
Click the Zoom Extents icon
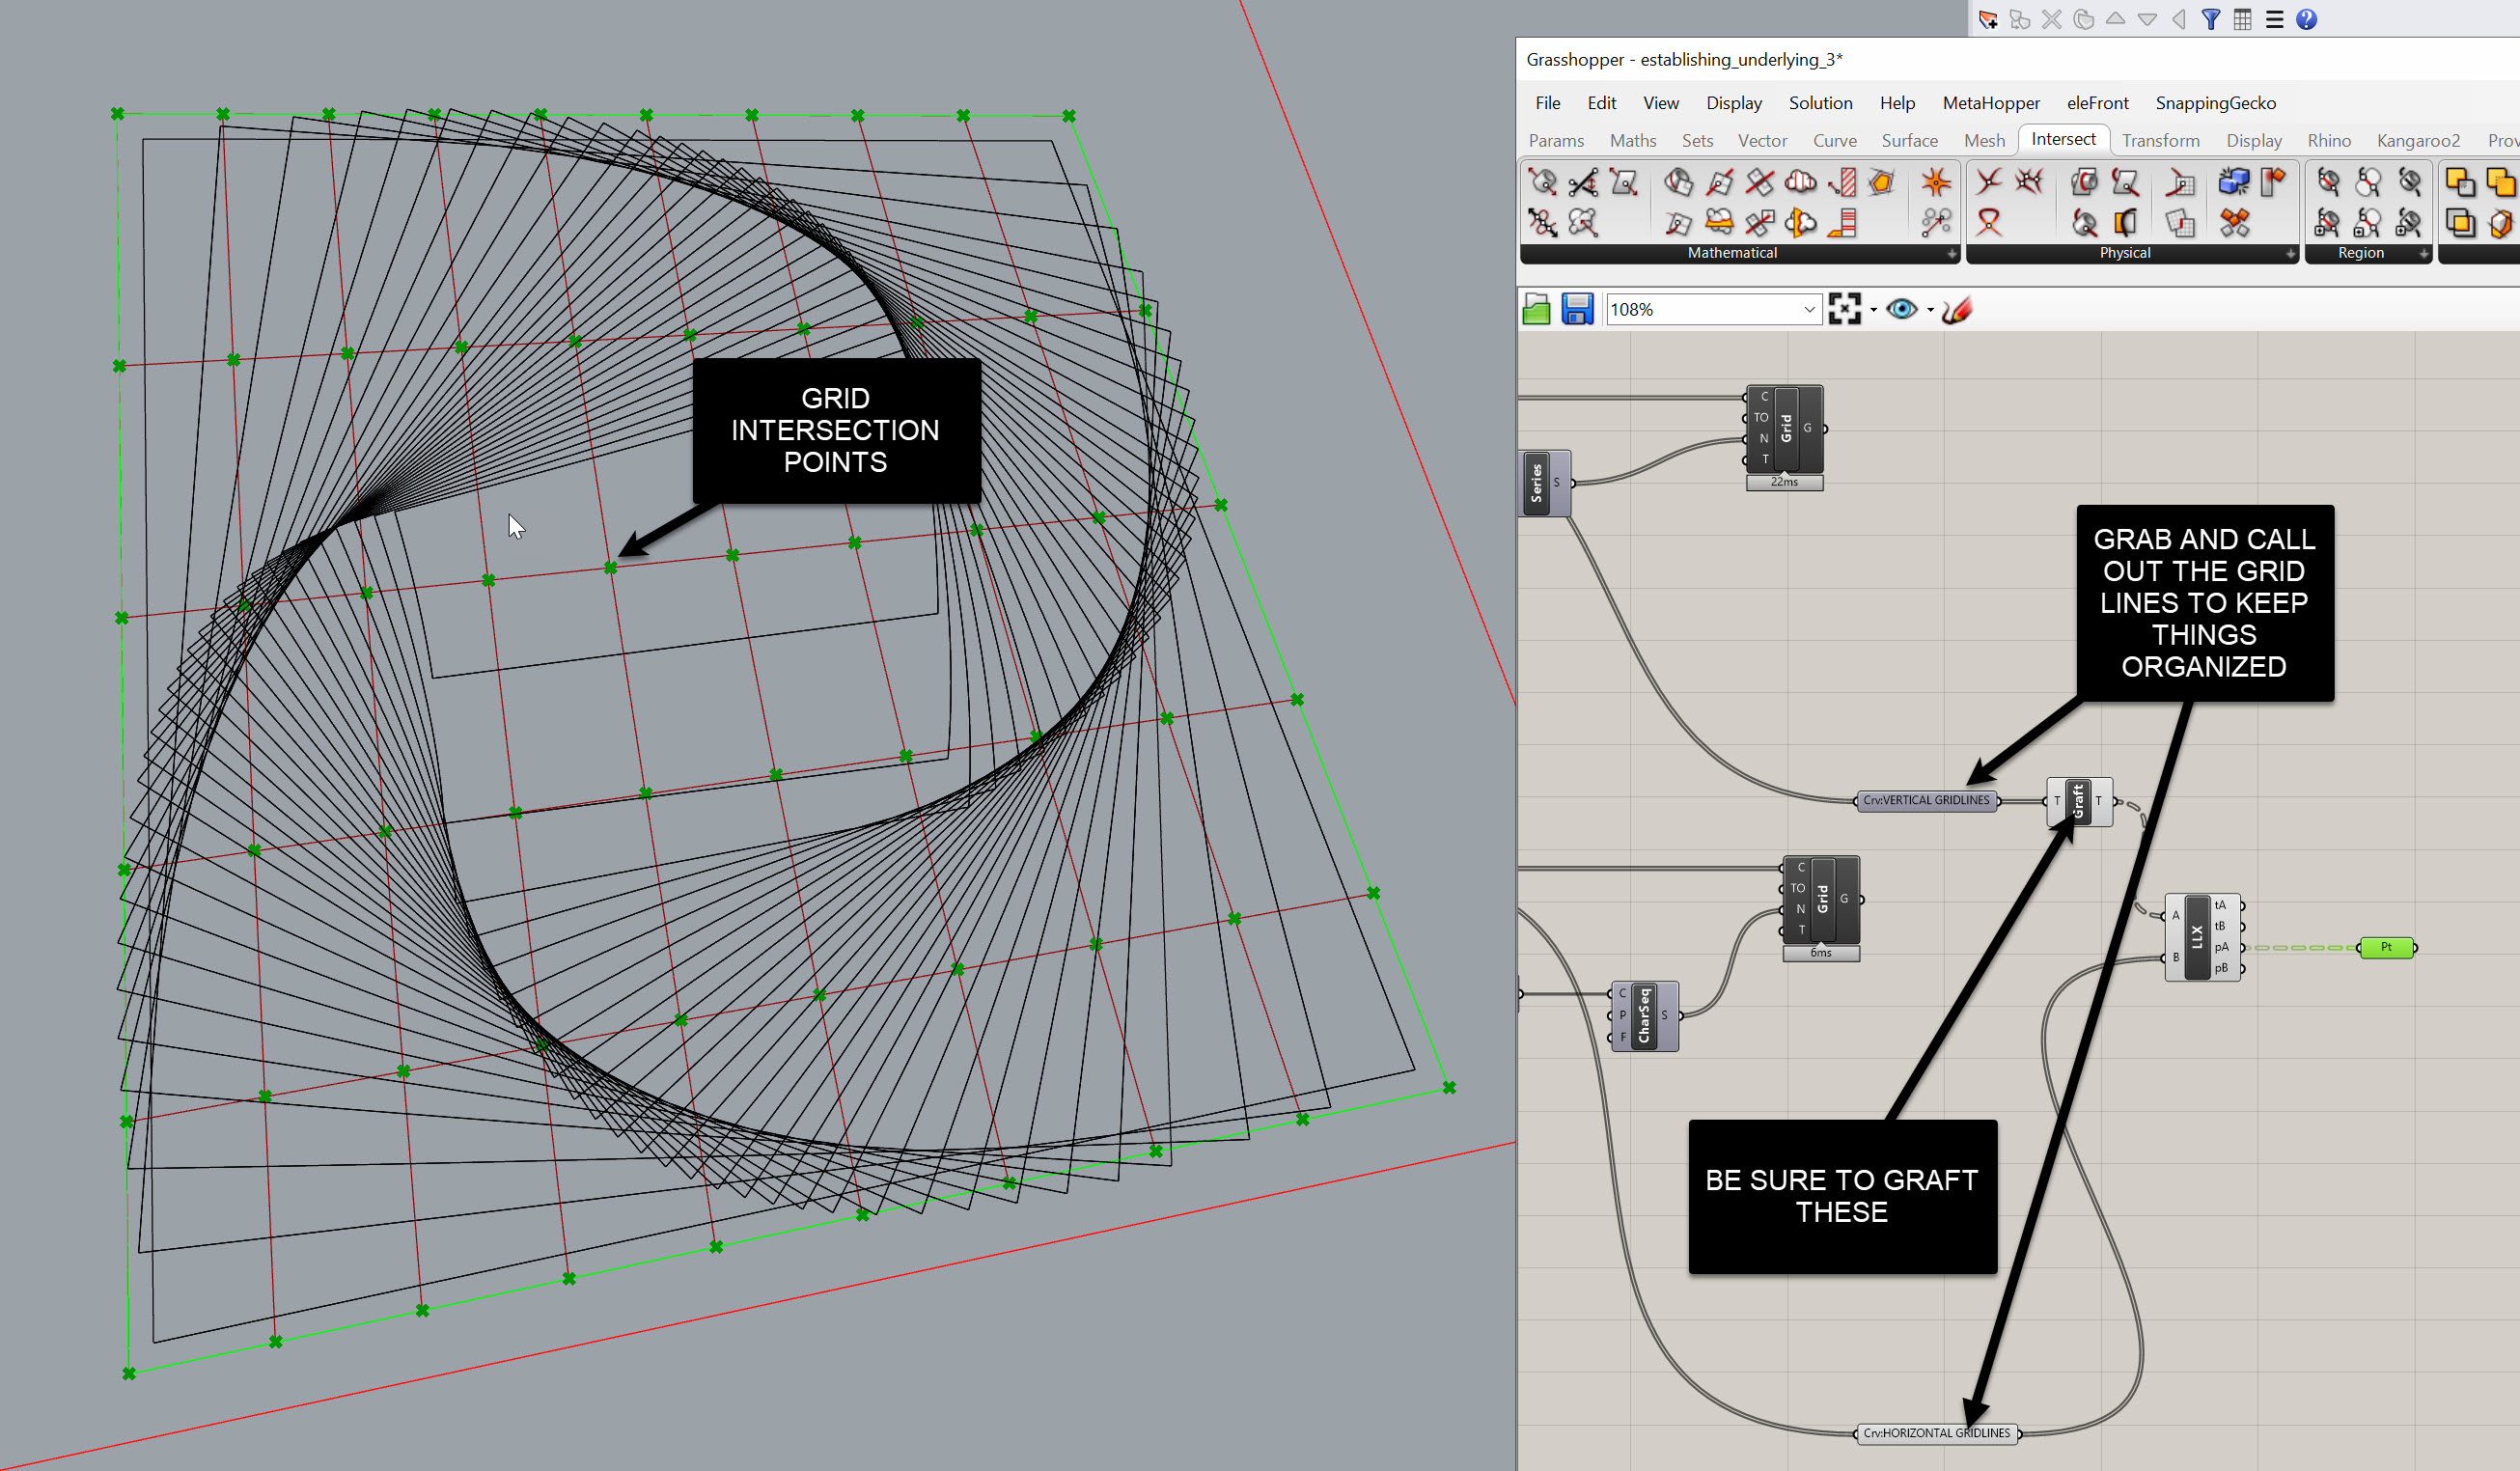(1844, 310)
